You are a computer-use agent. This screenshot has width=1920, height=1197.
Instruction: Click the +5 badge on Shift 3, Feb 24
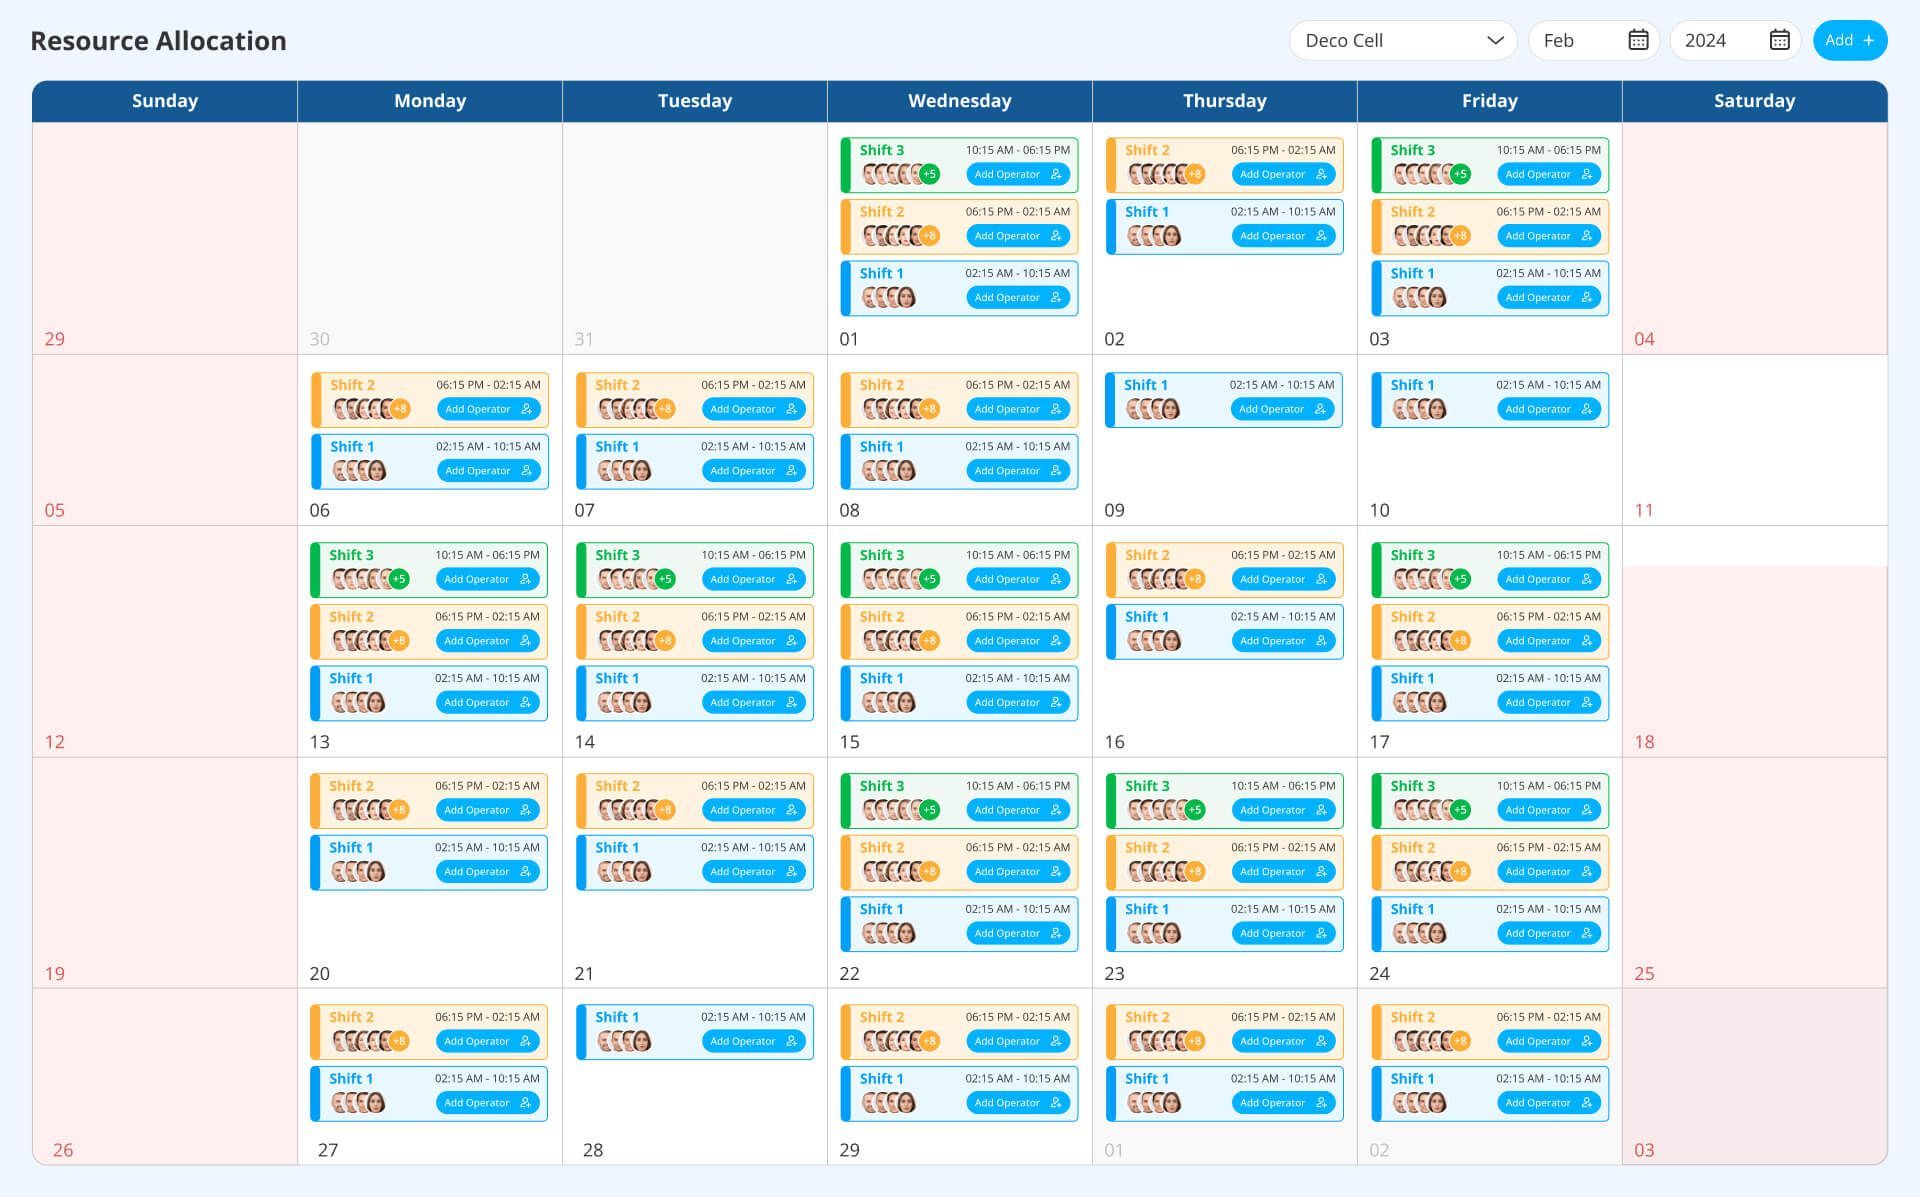1460,810
